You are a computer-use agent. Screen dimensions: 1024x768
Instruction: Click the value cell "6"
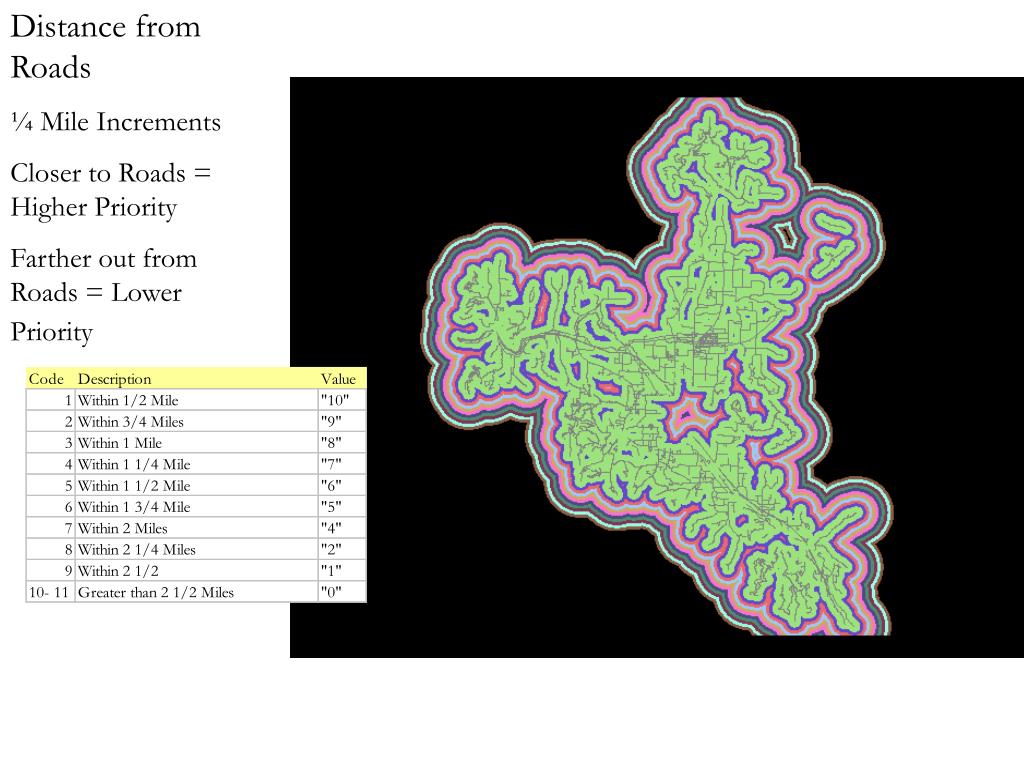pos(342,486)
